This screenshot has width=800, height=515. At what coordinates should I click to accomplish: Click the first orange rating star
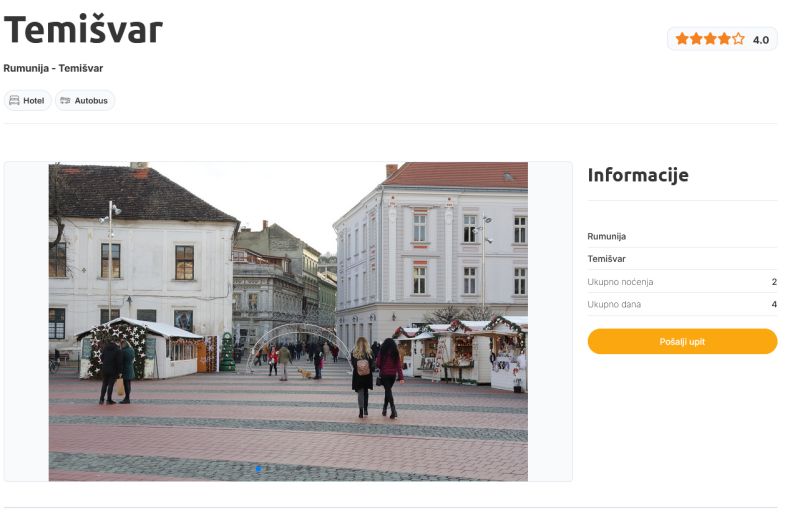[x=682, y=39]
